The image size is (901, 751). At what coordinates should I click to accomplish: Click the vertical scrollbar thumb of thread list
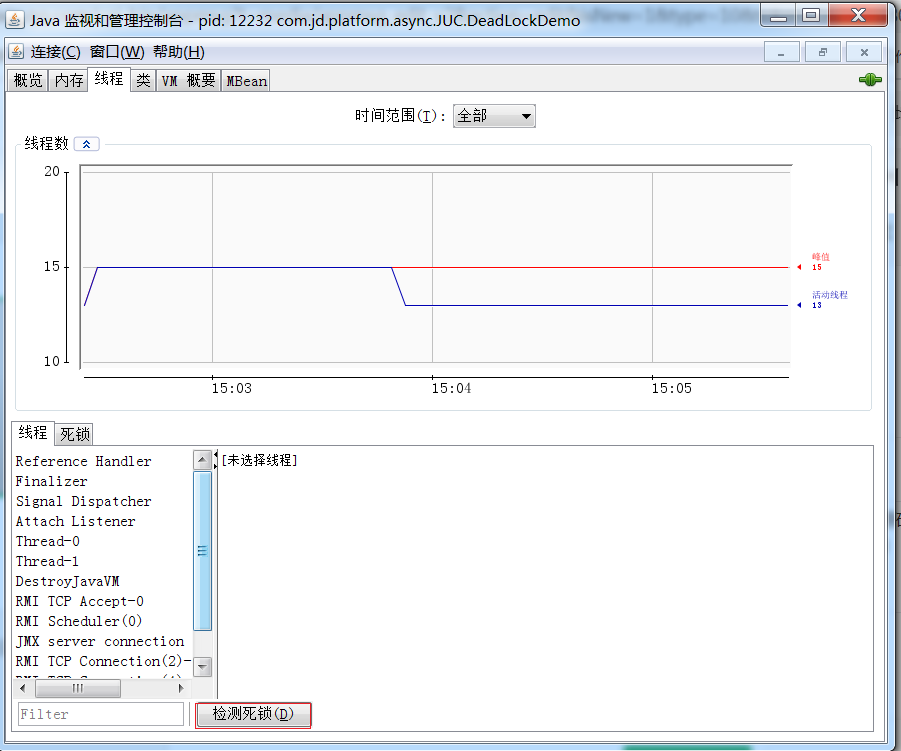(x=202, y=551)
